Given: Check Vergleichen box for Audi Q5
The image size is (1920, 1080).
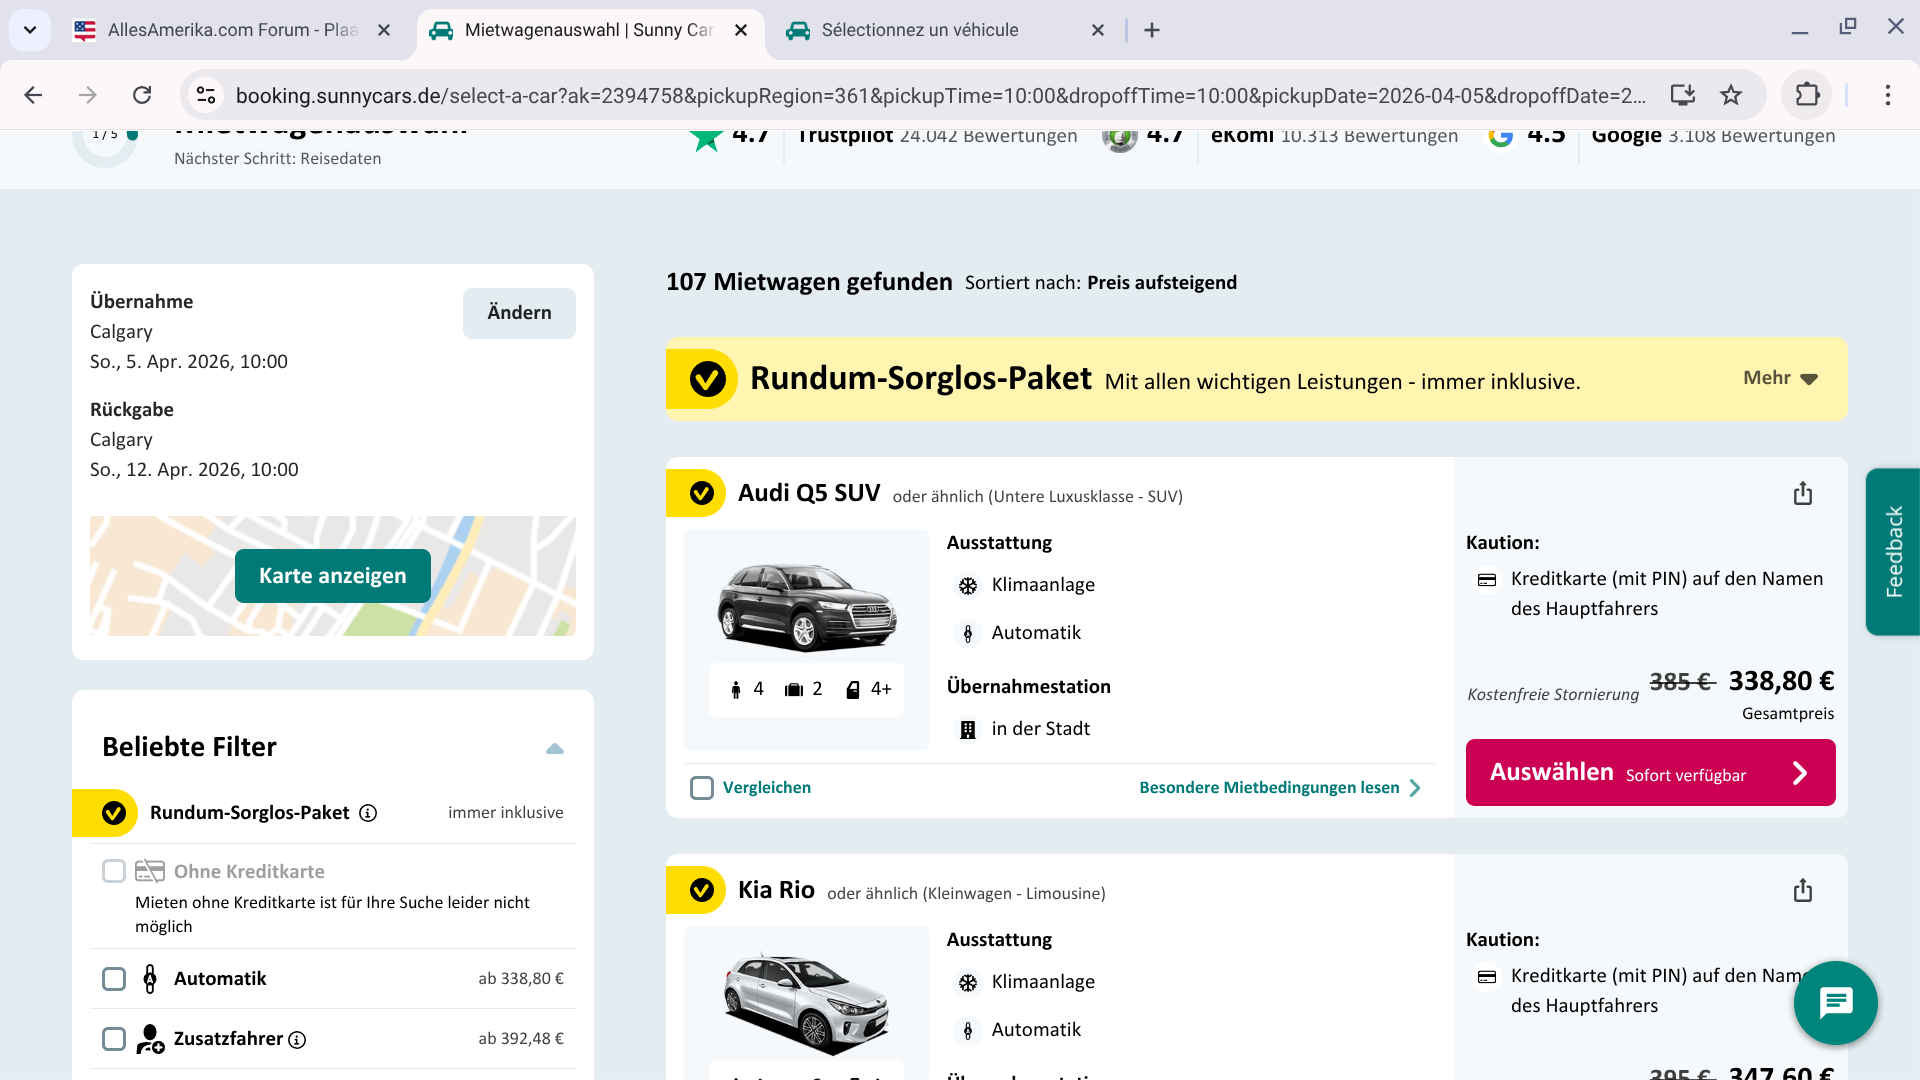Looking at the screenshot, I should pos(702,788).
